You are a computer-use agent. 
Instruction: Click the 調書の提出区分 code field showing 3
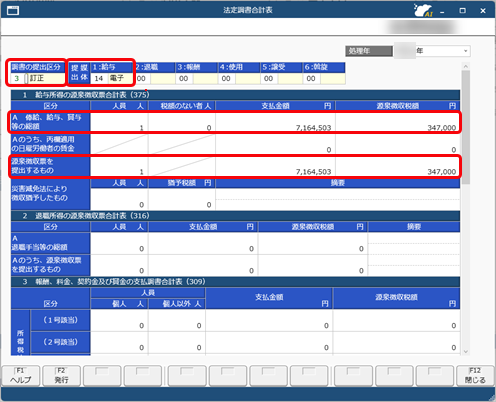coord(17,79)
